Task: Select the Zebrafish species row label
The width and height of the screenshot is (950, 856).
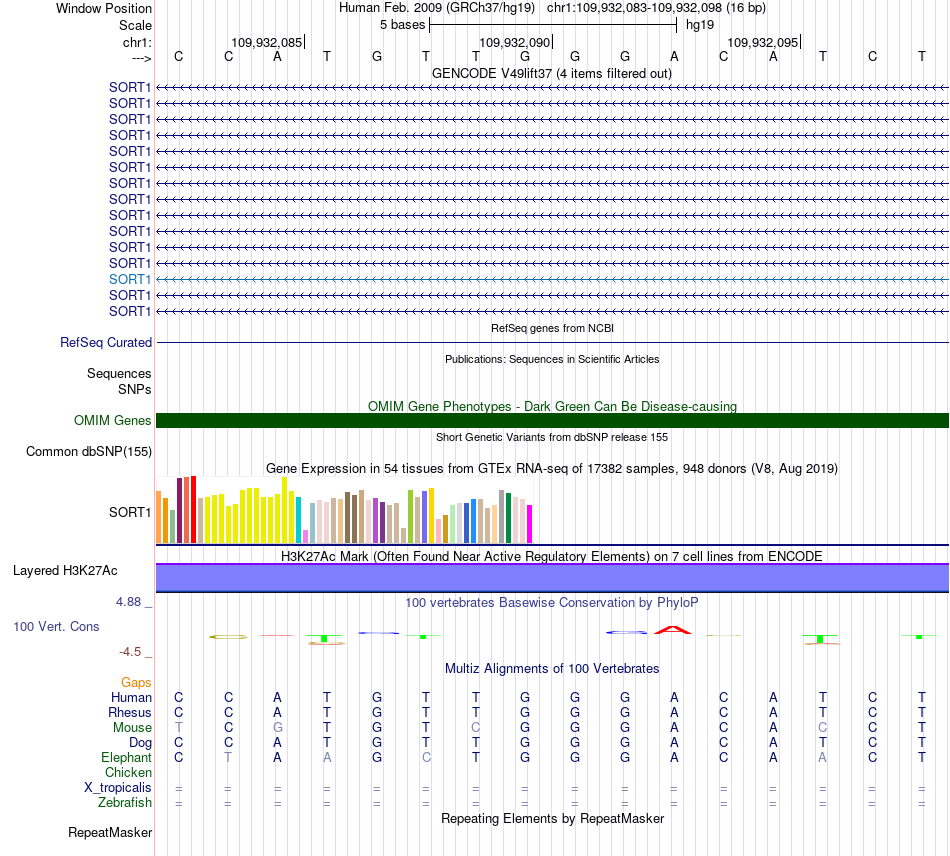Action: click(x=125, y=803)
